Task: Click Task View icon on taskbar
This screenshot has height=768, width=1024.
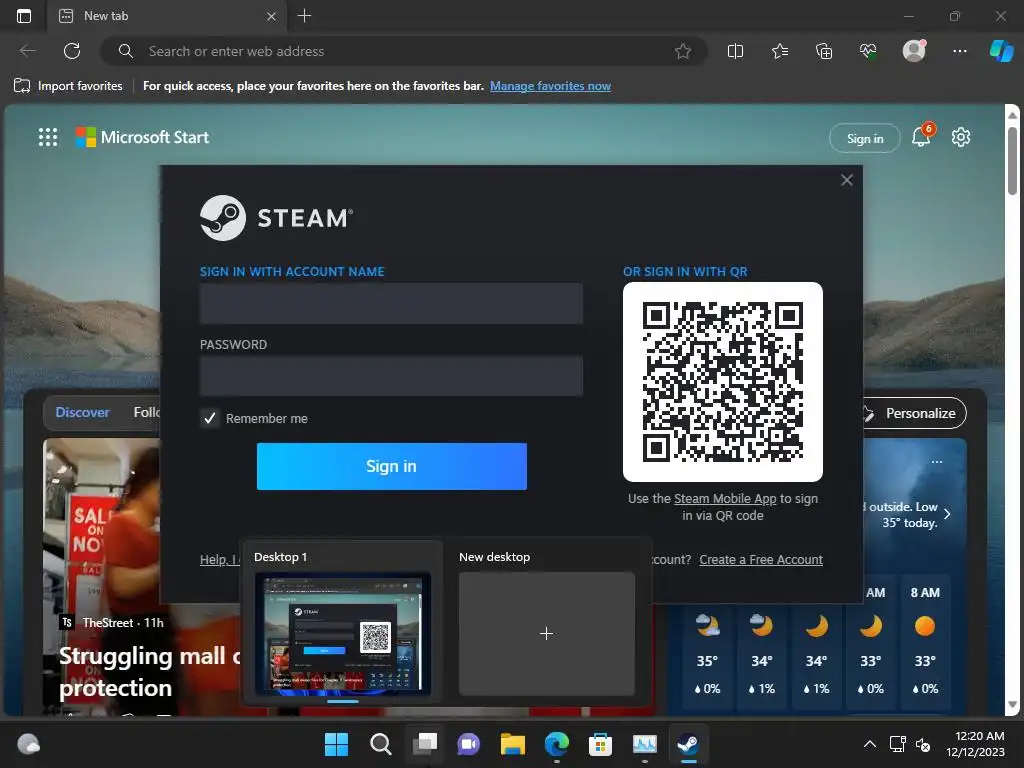Action: tap(425, 744)
